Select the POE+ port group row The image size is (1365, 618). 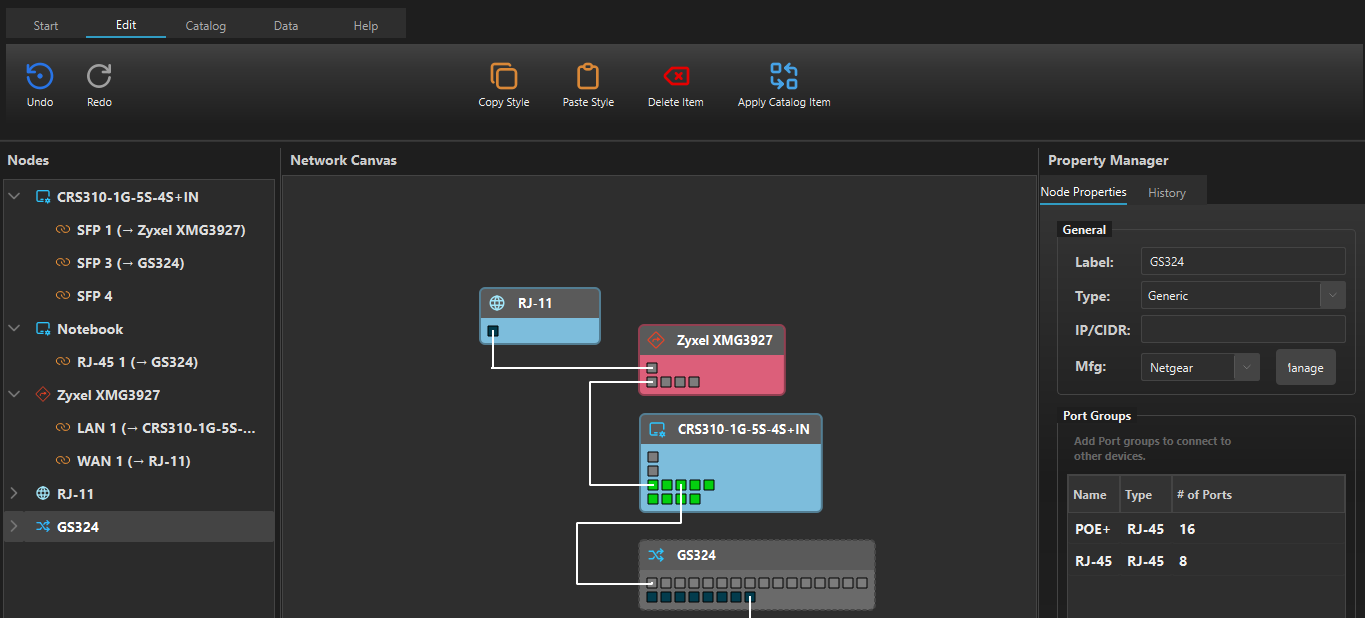point(1206,529)
